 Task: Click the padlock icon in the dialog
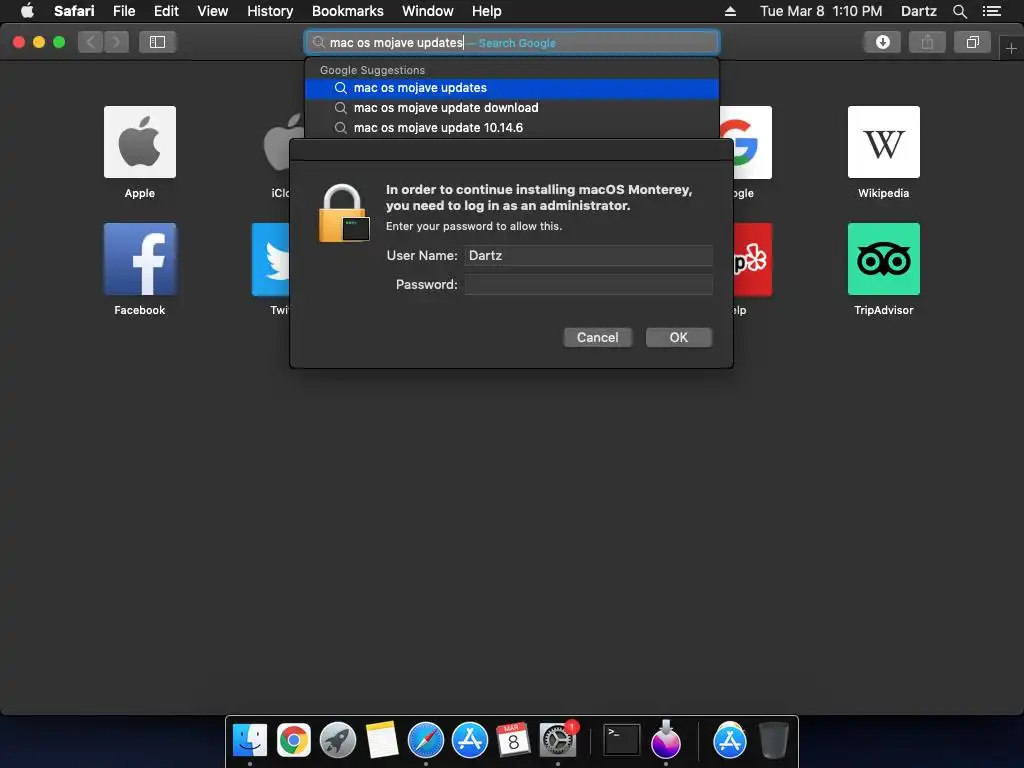pos(344,214)
